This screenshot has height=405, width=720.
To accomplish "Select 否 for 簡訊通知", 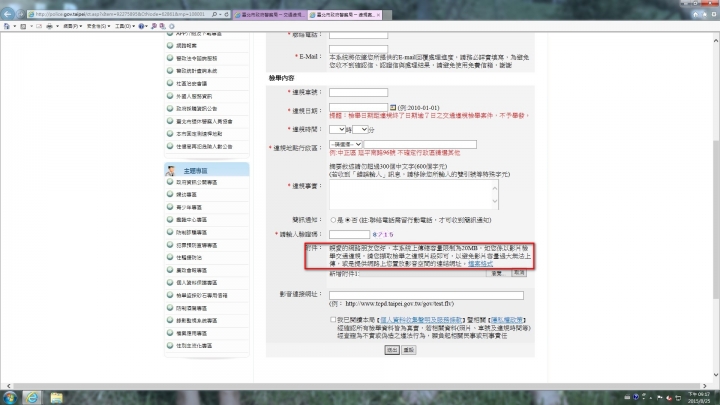I will (348, 220).
